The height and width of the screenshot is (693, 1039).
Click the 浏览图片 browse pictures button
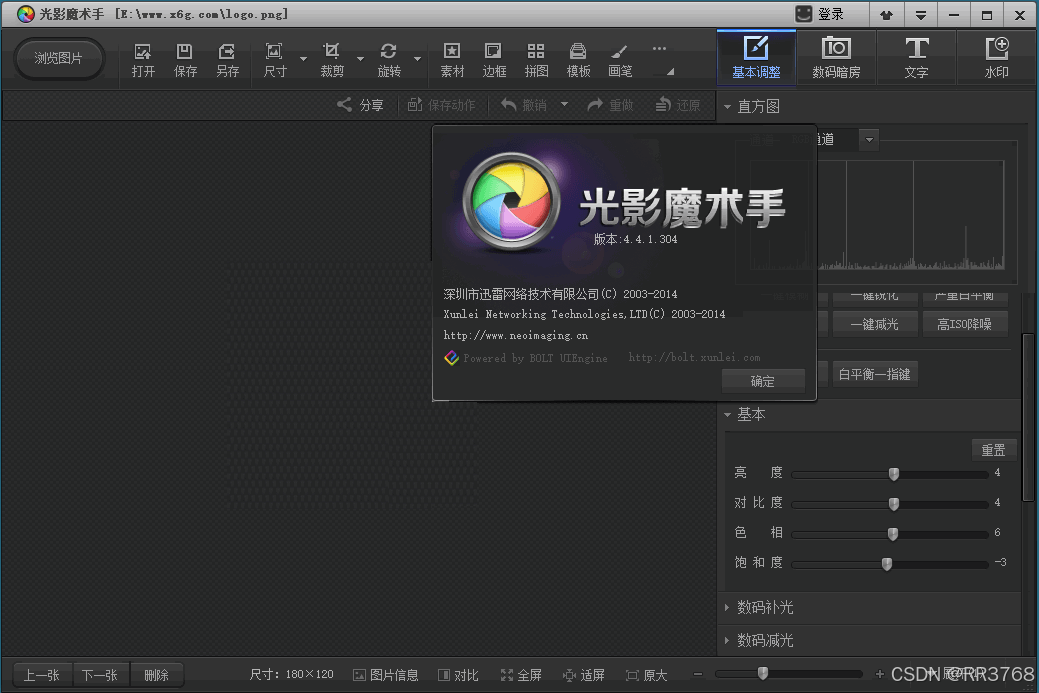58,58
